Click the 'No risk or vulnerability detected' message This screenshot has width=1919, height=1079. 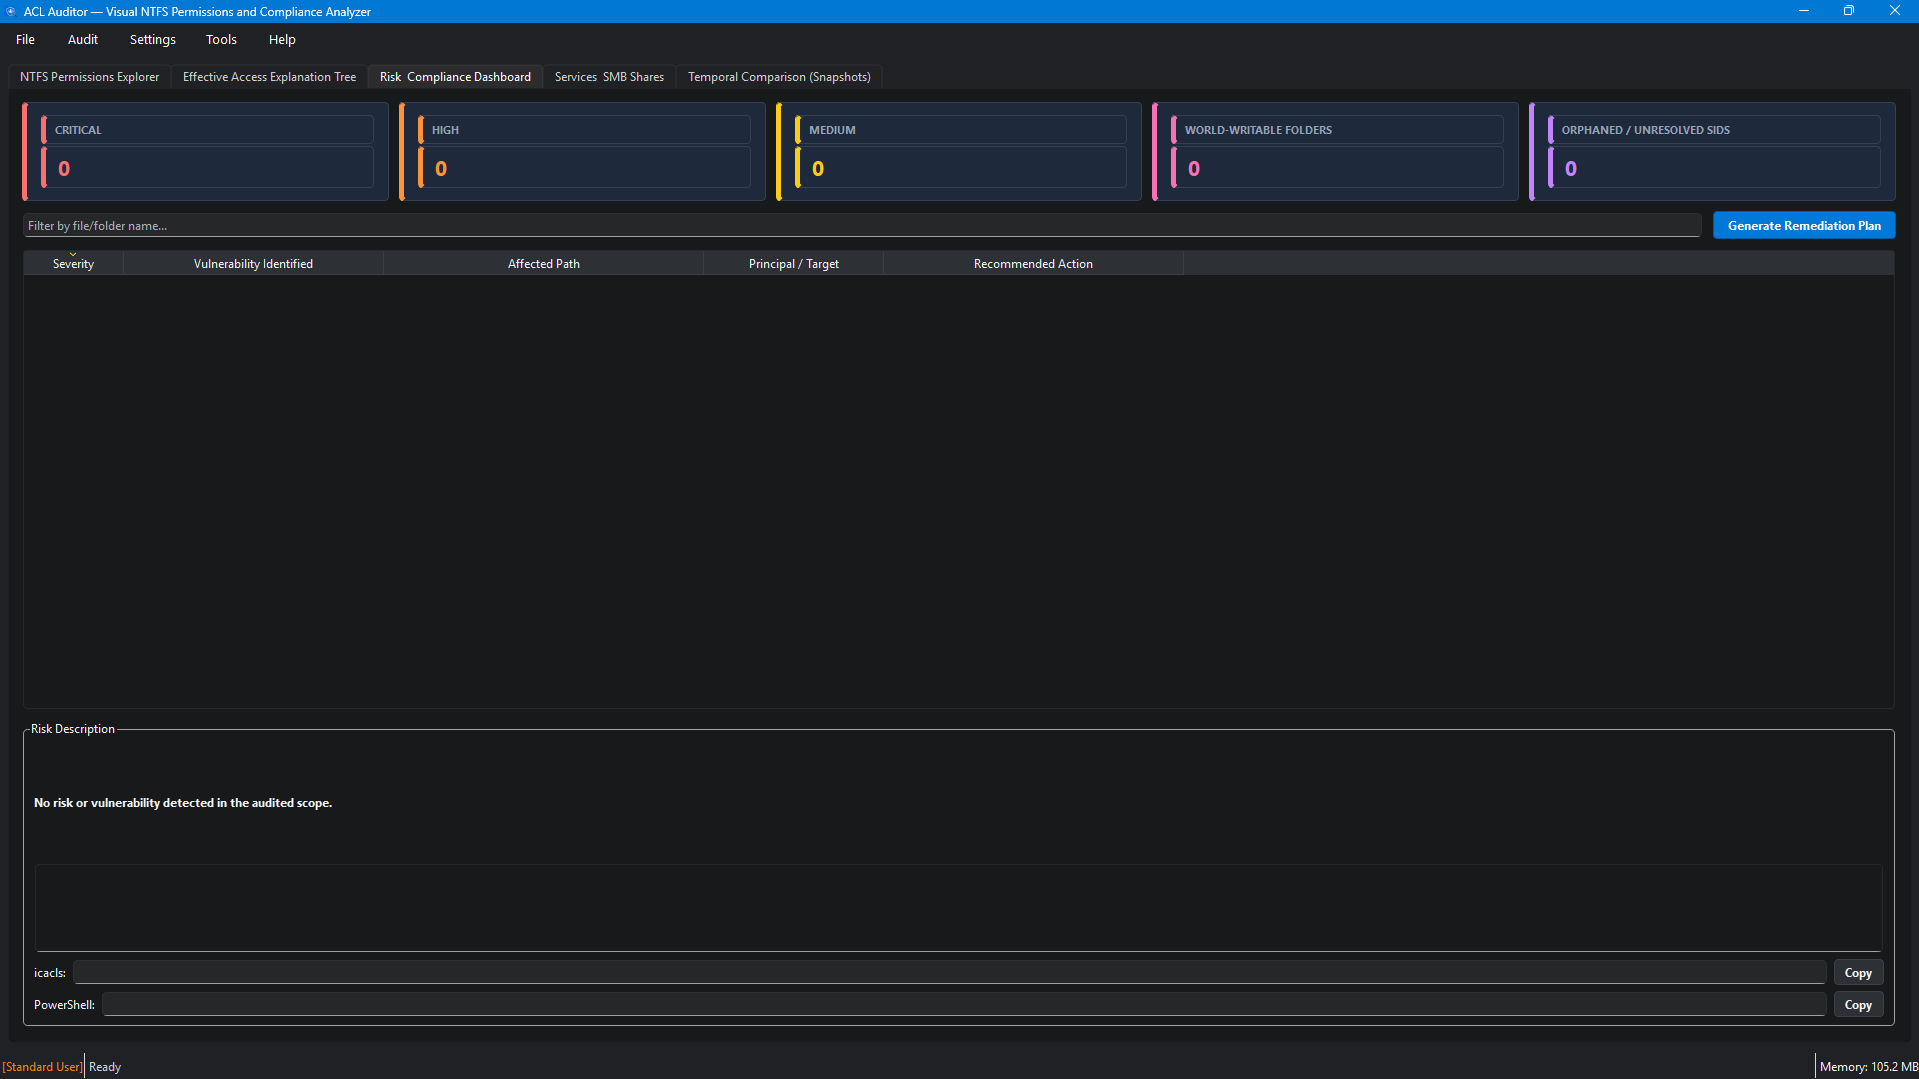coord(183,803)
